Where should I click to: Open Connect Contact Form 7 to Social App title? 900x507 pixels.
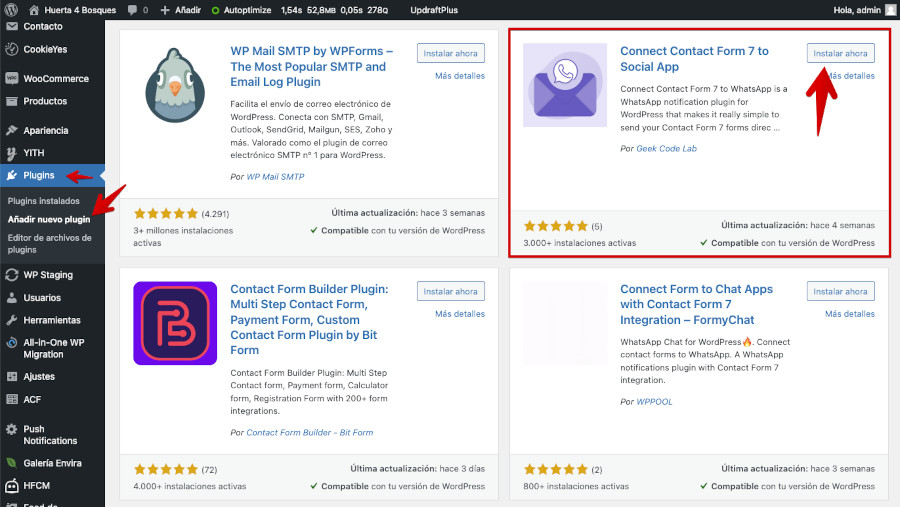[x=694, y=59]
